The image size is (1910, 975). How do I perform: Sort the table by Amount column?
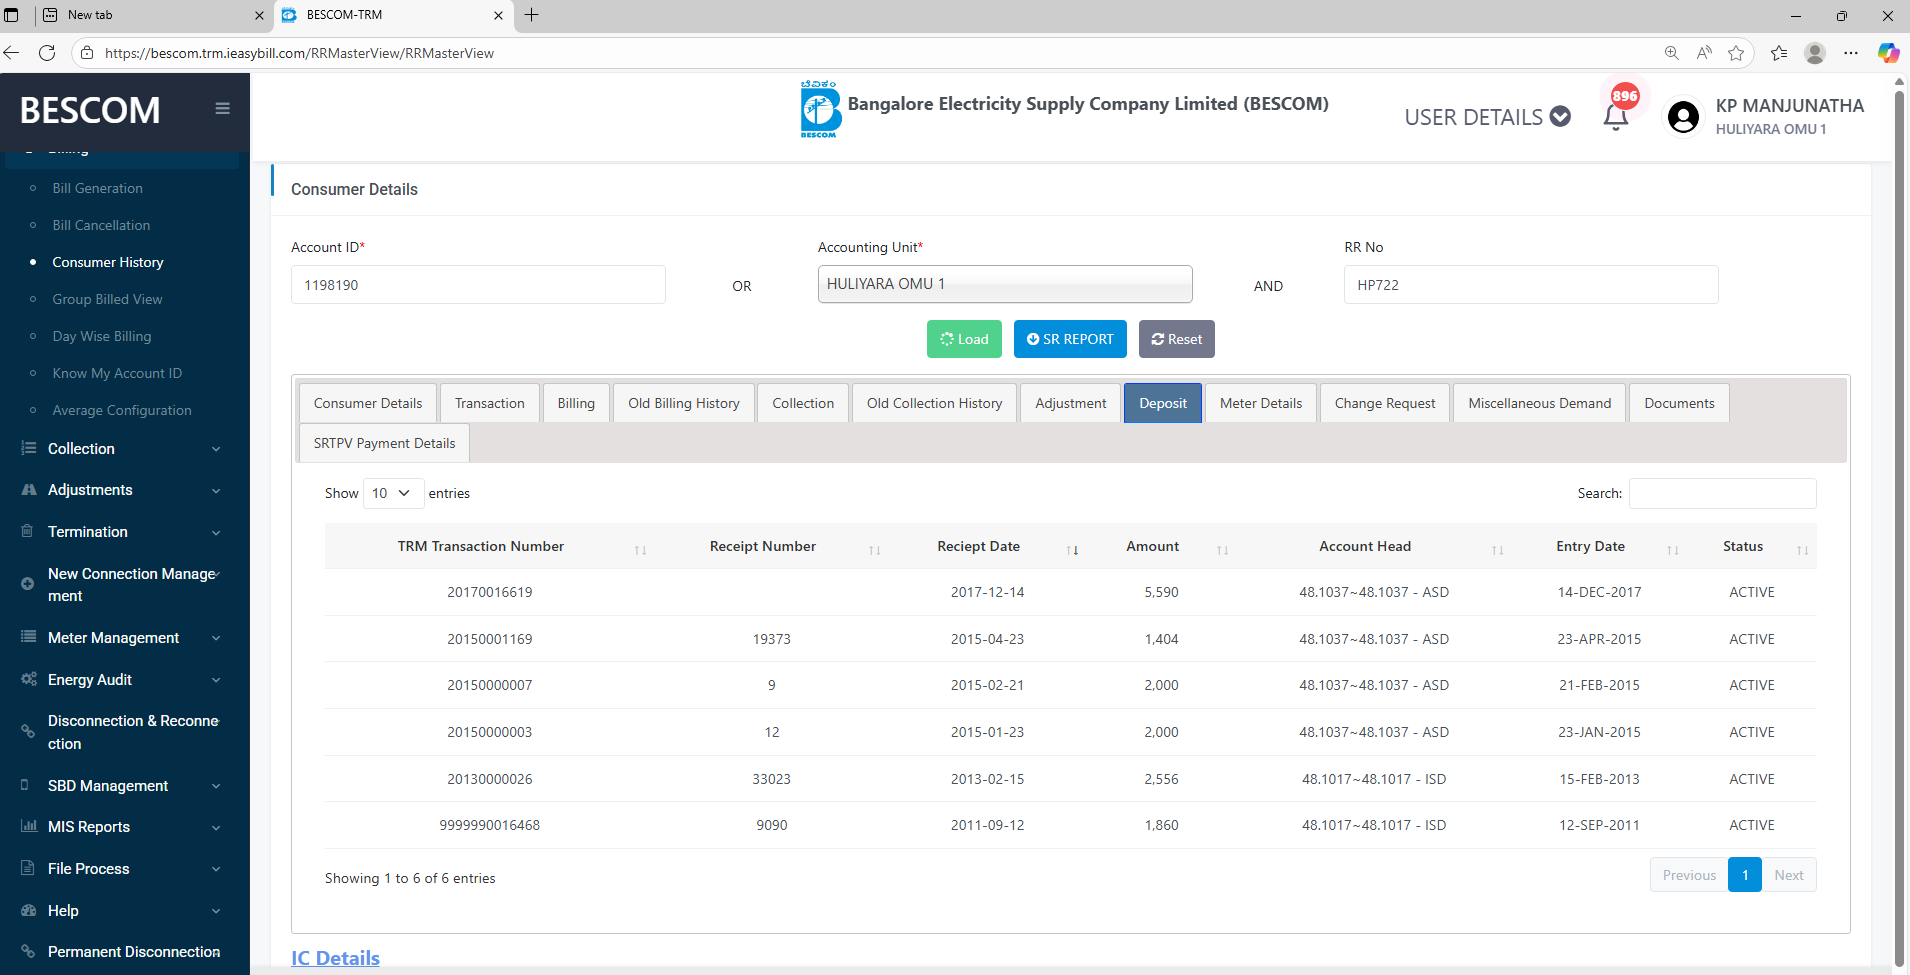click(1152, 546)
